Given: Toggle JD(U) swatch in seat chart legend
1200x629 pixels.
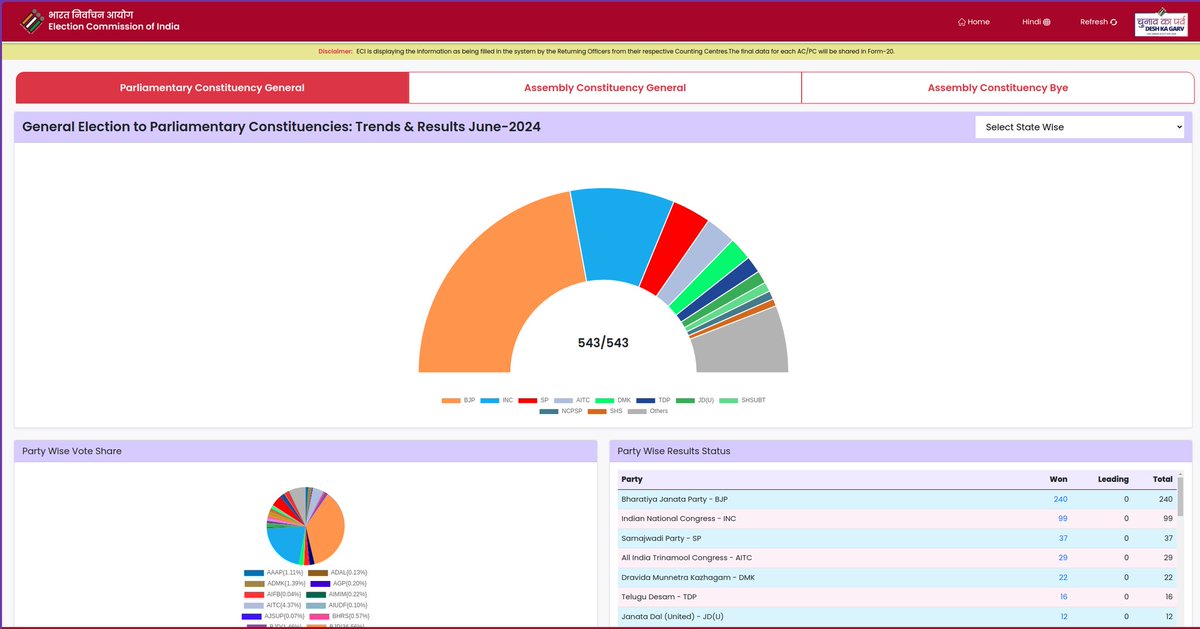Looking at the screenshot, I should (x=685, y=400).
